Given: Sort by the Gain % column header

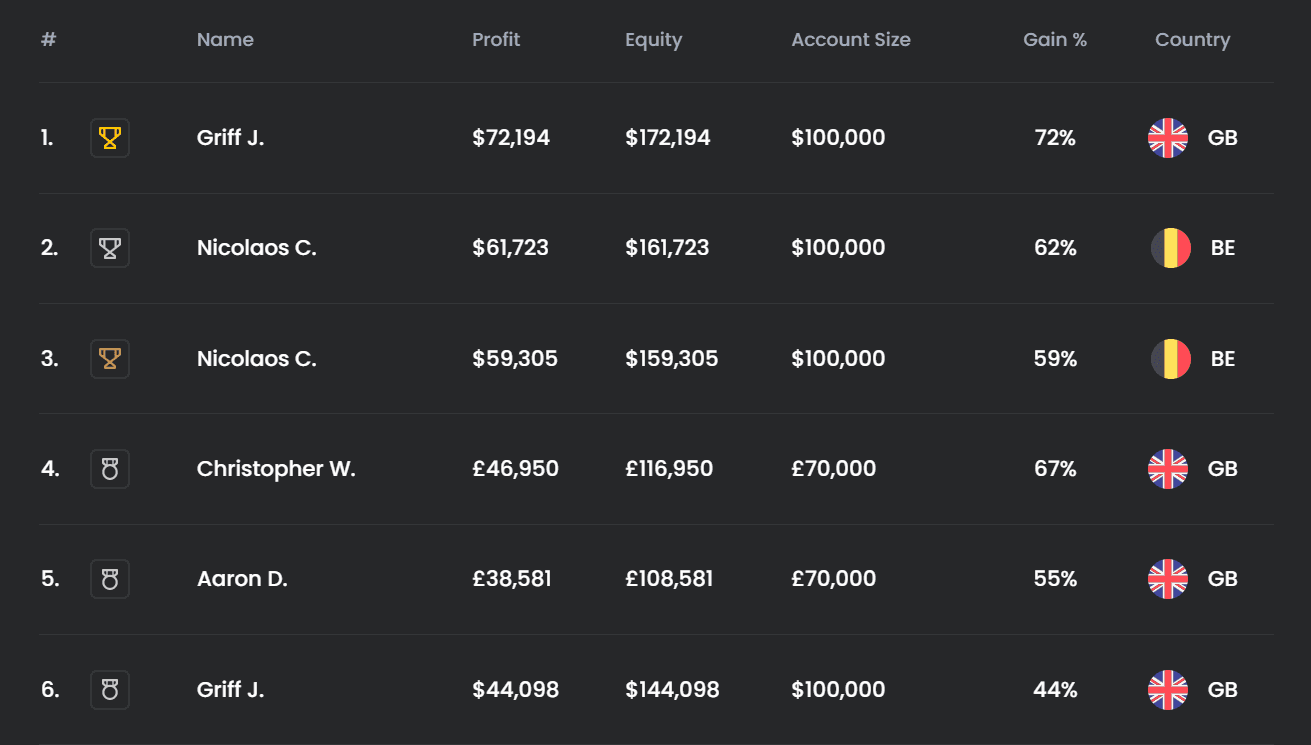Looking at the screenshot, I should pyautogui.click(x=1055, y=40).
